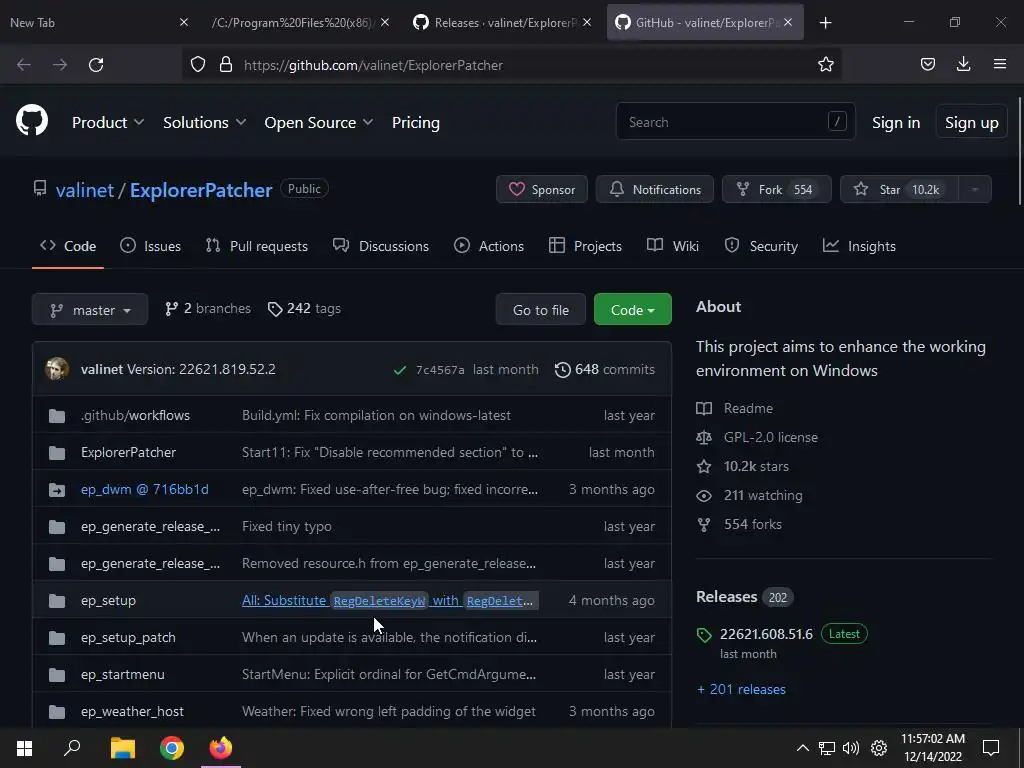Click the folder icon for ep_setup
The height and width of the screenshot is (768, 1024).
[x=57, y=601]
